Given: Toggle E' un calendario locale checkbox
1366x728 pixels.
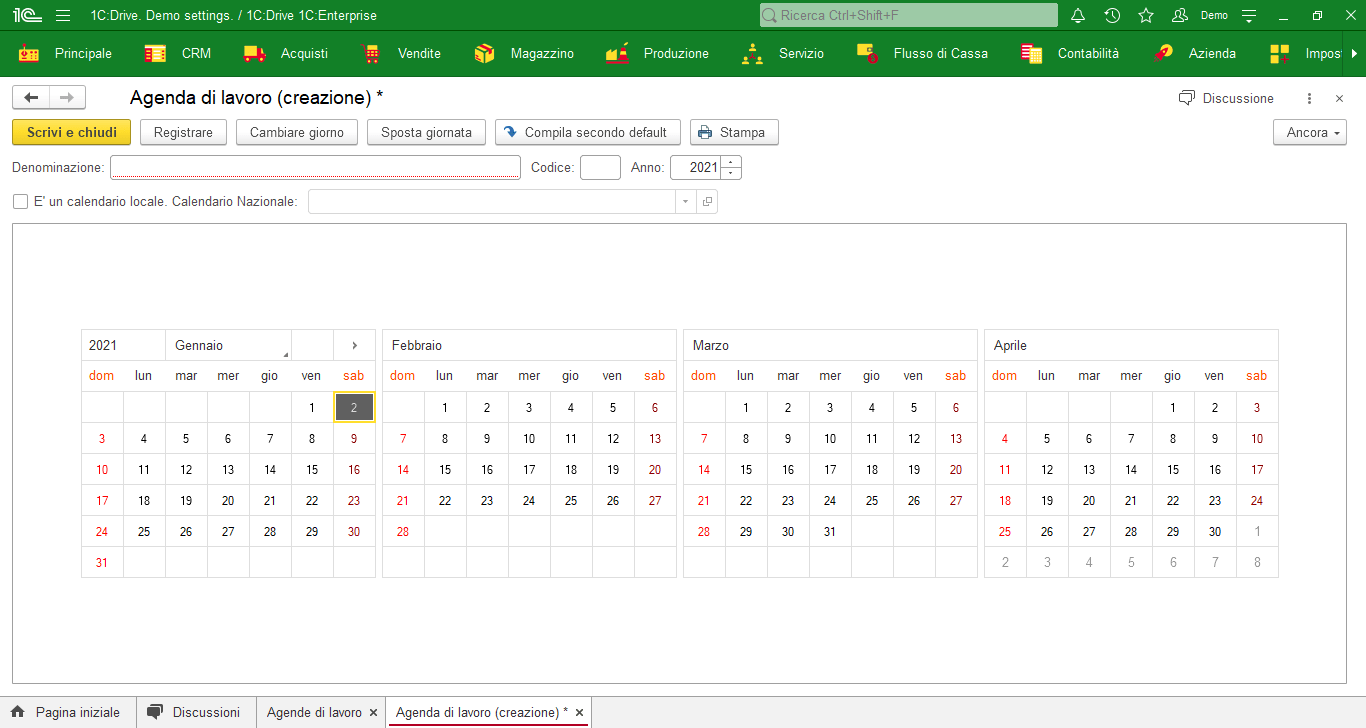Looking at the screenshot, I should [20, 202].
